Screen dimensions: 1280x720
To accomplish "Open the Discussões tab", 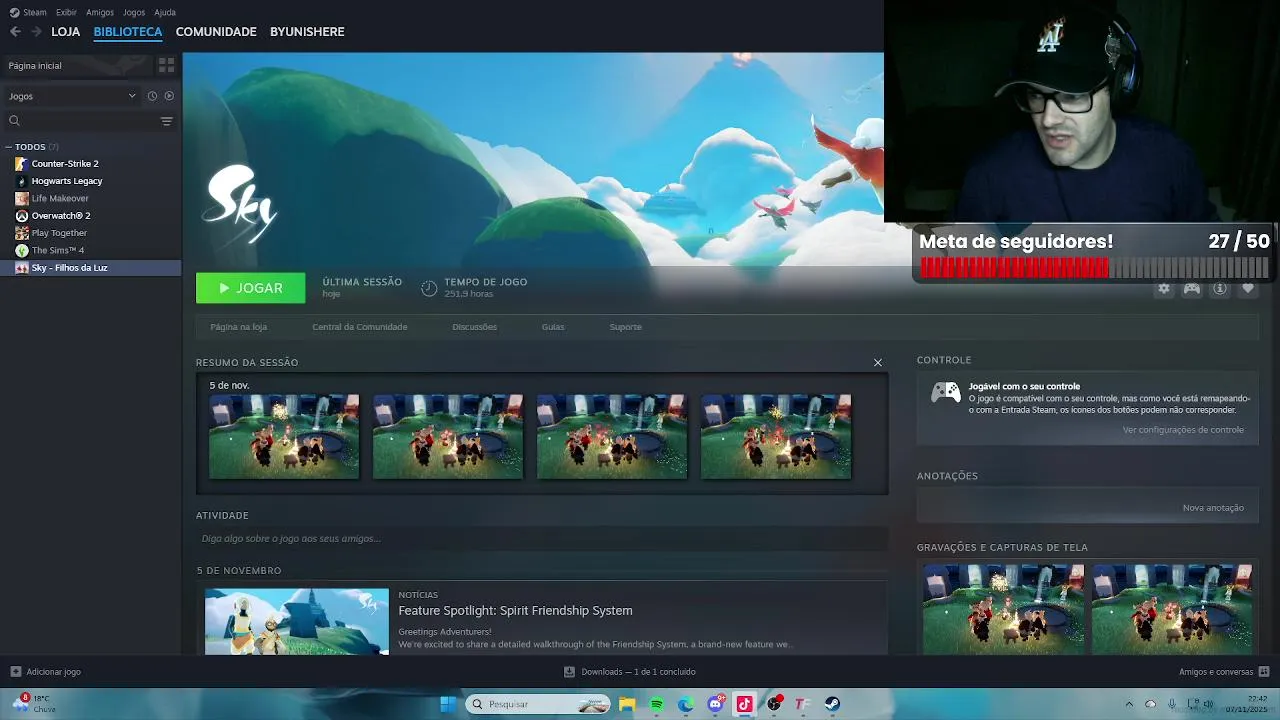I will [474, 327].
